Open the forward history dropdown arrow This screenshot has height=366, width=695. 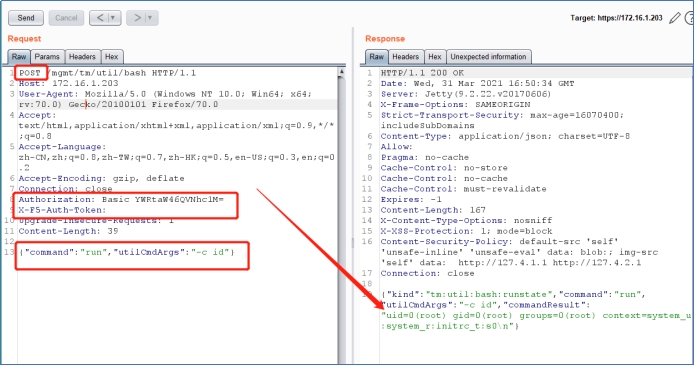pyautogui.click(x=151, y=18)
